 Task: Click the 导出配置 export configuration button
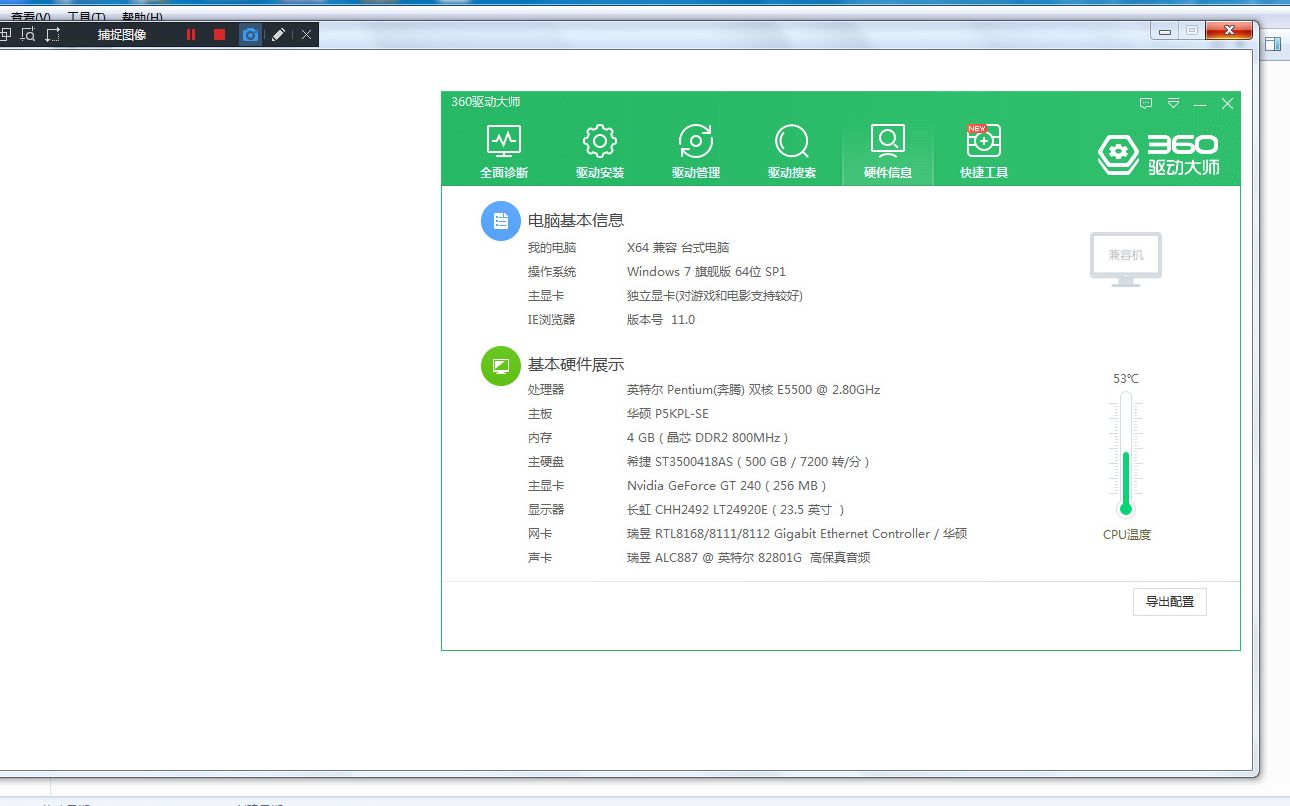(x=1170, y=602)
